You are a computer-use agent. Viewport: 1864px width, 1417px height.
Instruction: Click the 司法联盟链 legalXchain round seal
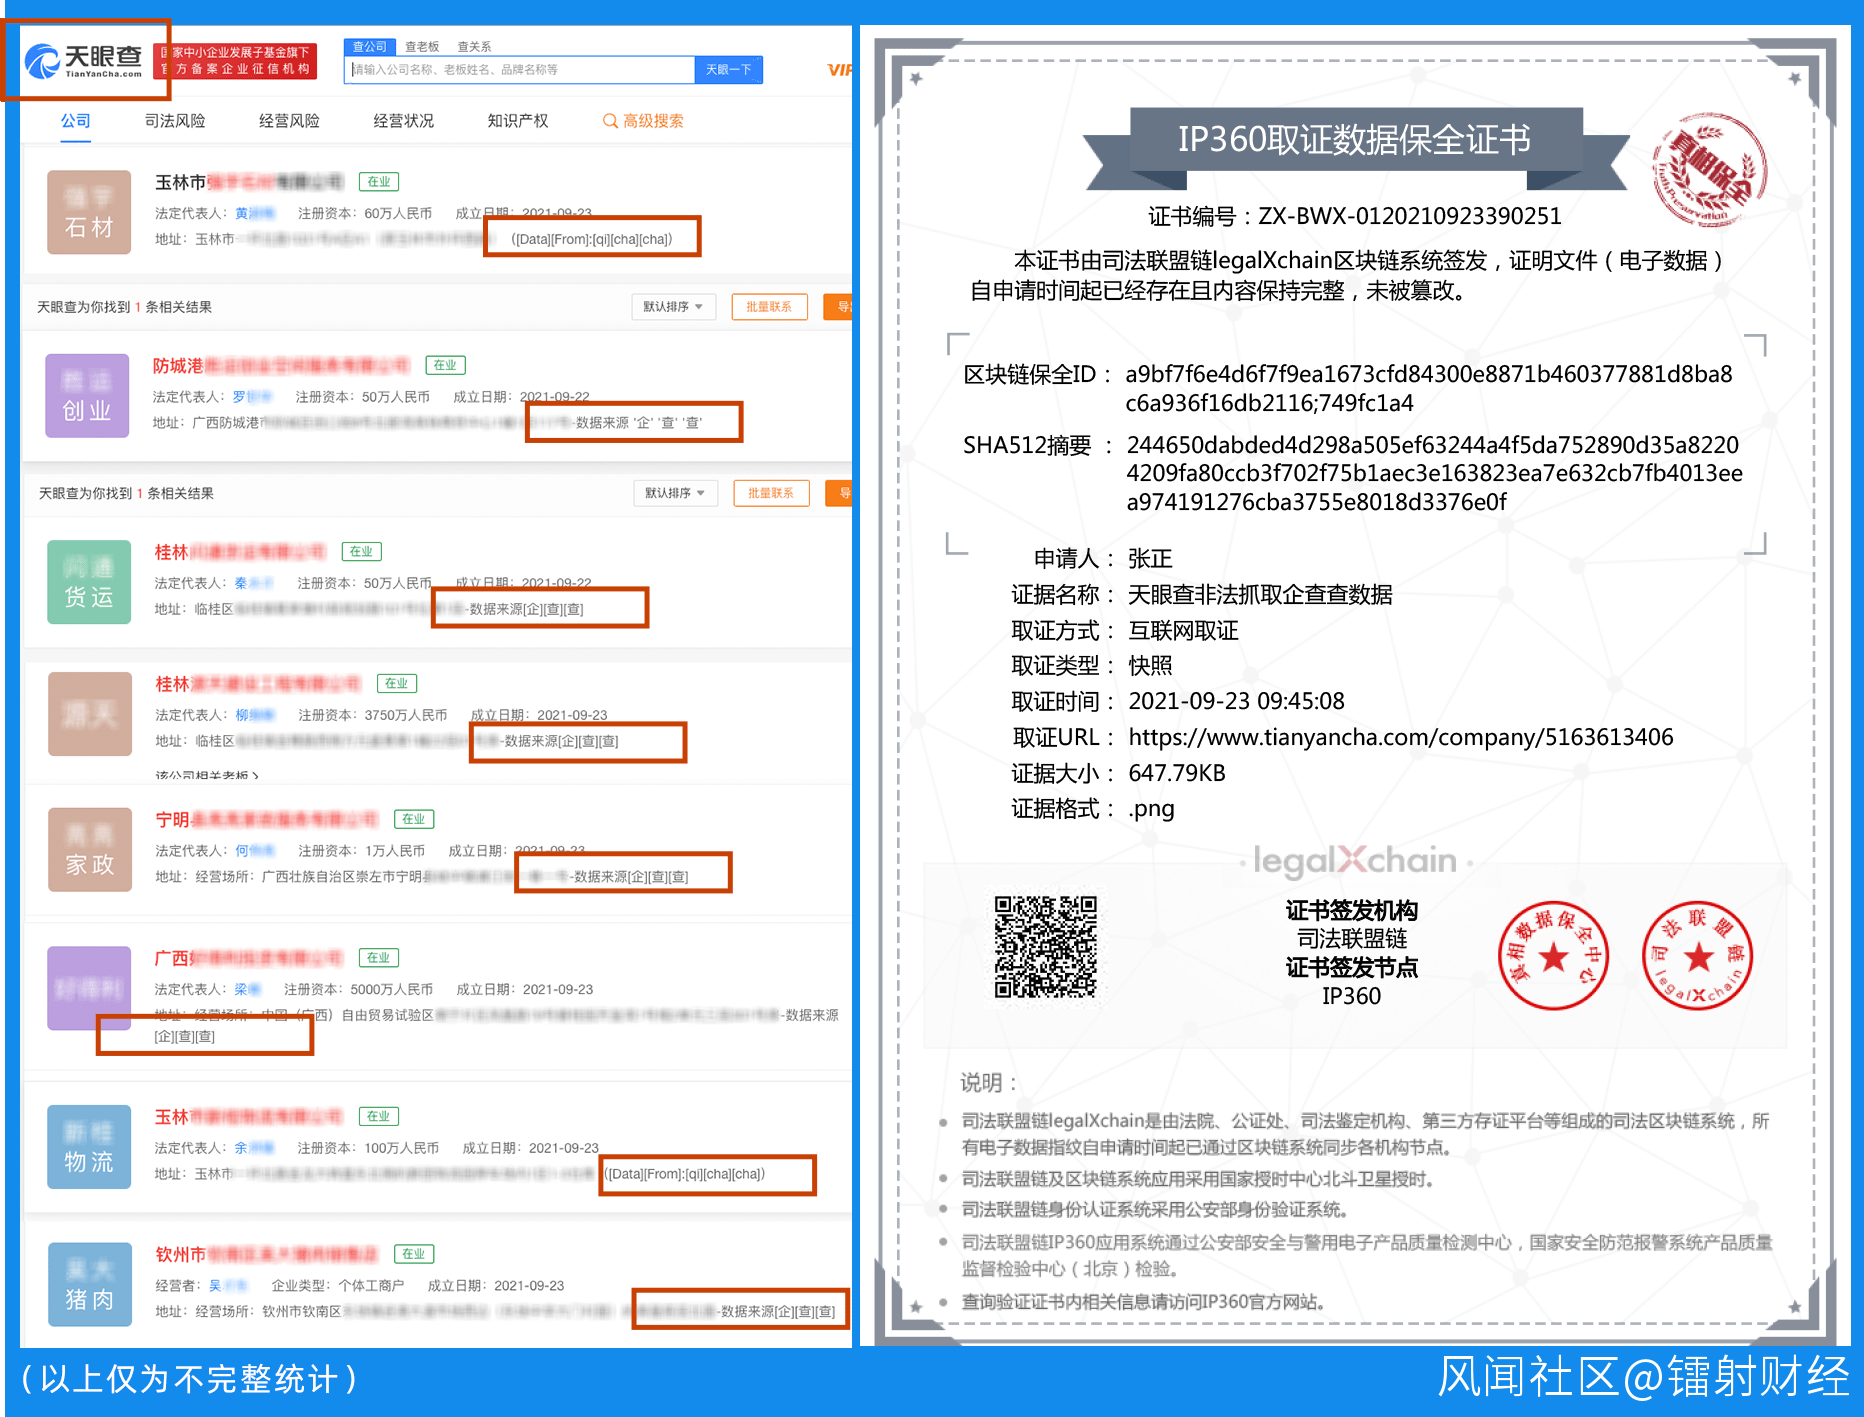pyautogui.click(x=1698, y=955)
